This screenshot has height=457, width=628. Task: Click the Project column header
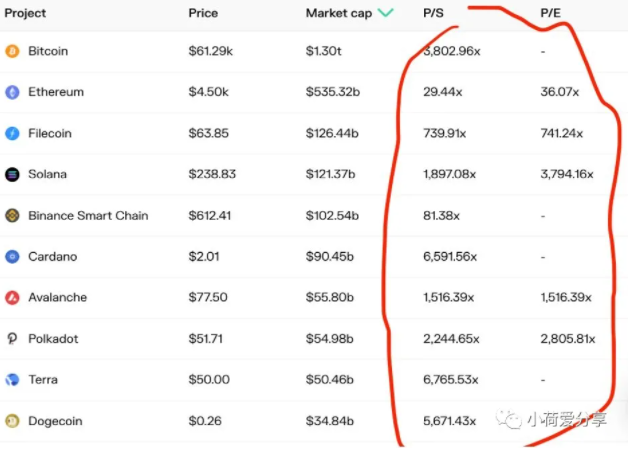pos(25,13)
